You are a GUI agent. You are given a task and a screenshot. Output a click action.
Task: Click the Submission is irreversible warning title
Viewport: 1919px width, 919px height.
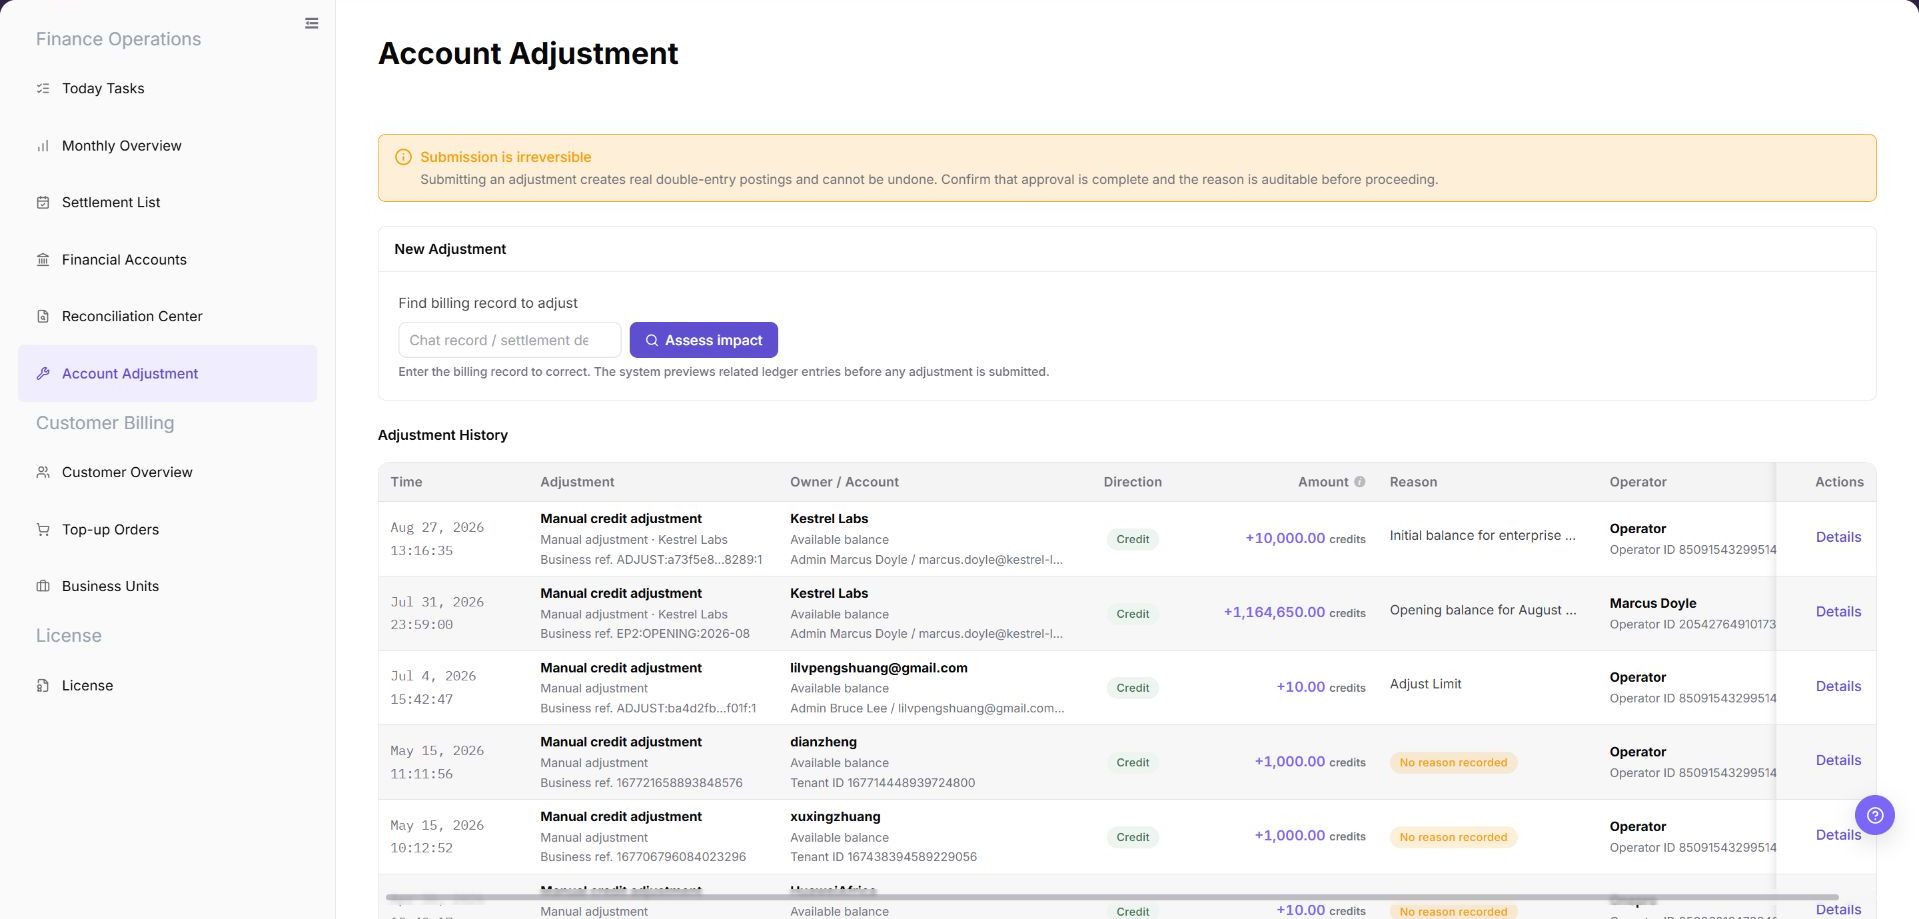click(505, 157)
